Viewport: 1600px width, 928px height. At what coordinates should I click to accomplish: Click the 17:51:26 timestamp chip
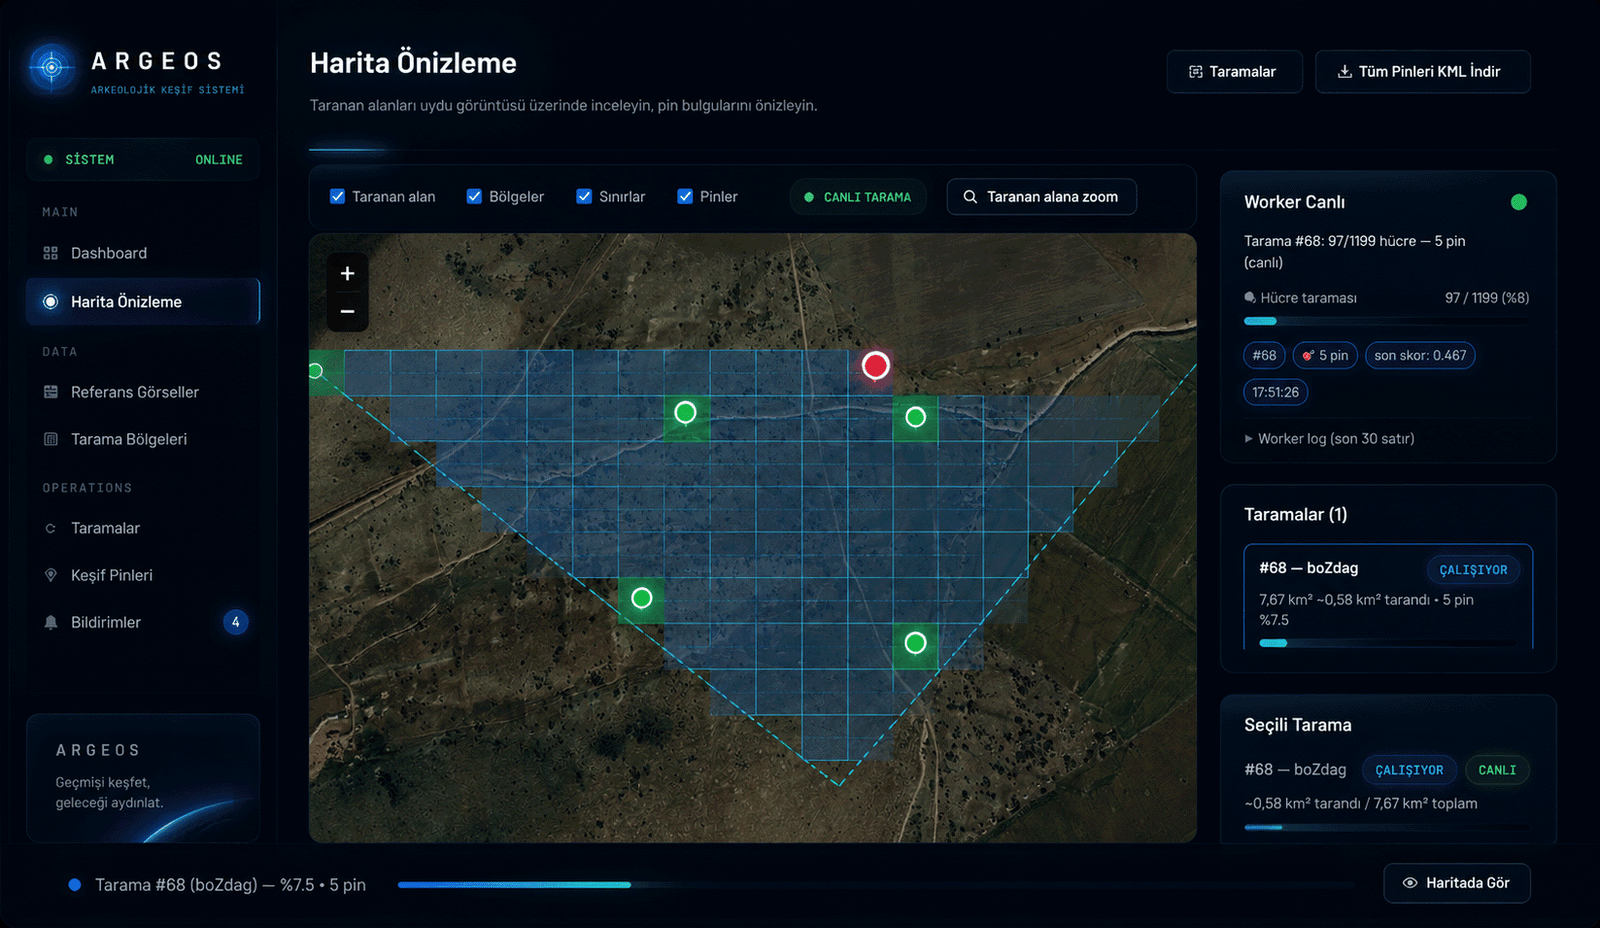point(1275,392)
